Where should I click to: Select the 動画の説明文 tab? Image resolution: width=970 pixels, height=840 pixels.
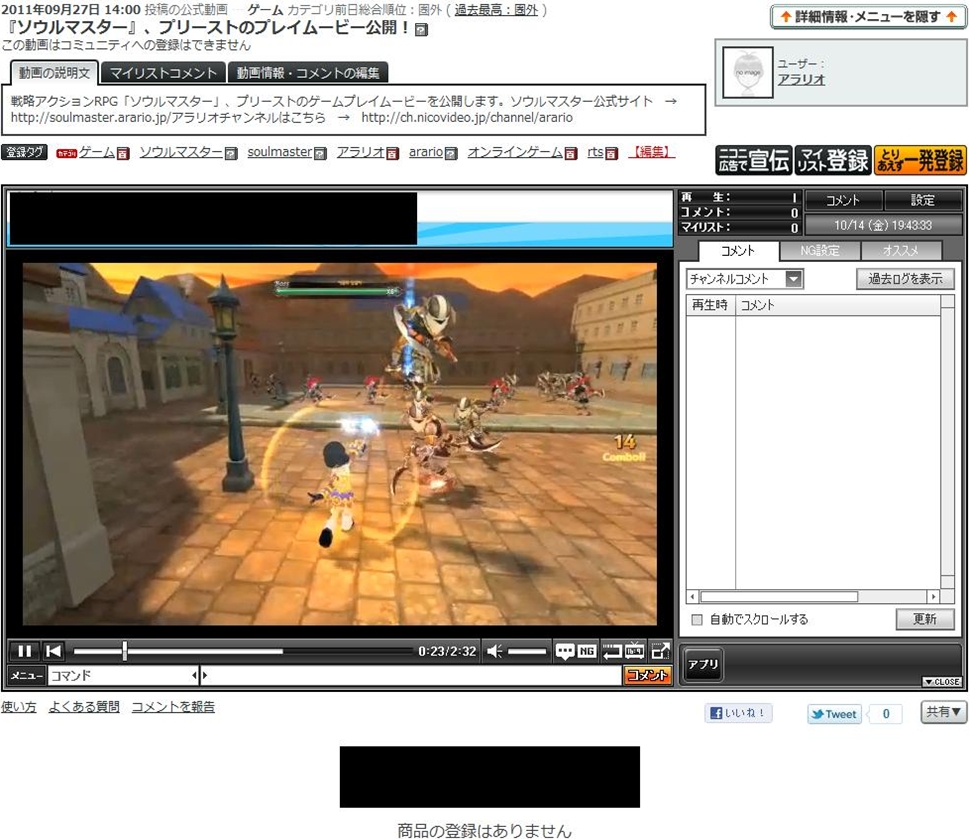(x=54, y=73)
